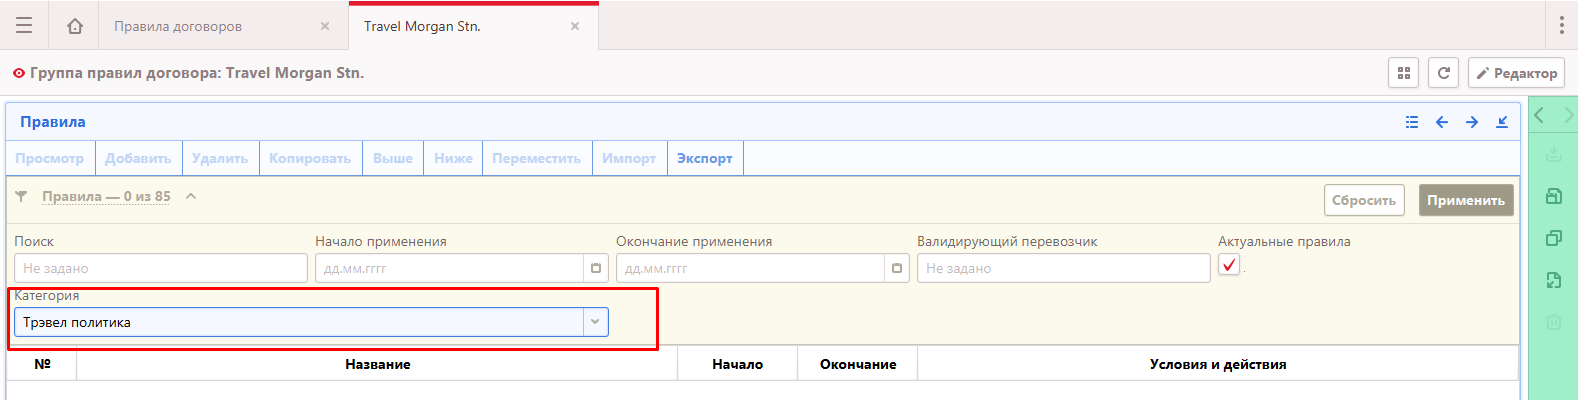Click the copy icon in the green sidebar
The height and width of the screenshot is (400, 1578).
[x=1553, y=238]
